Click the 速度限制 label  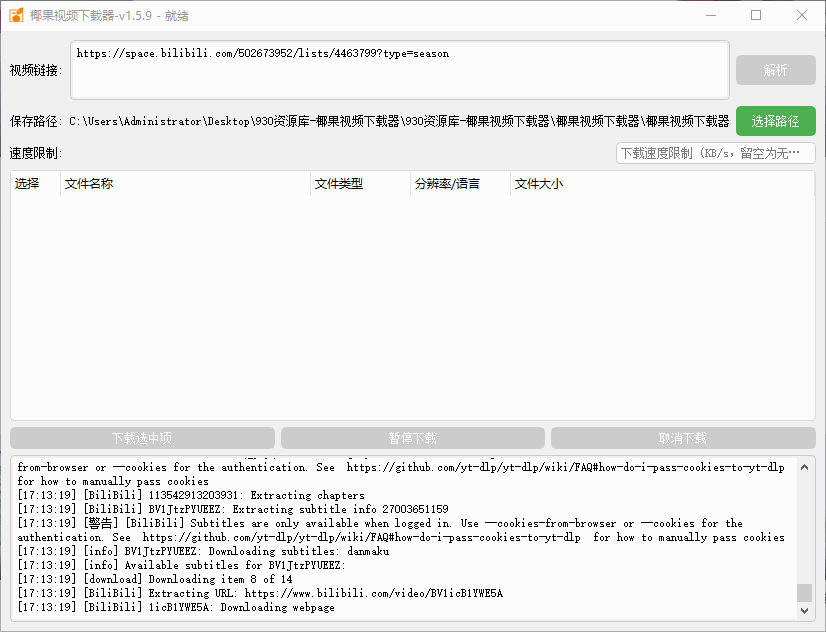(x=36, y=153)
